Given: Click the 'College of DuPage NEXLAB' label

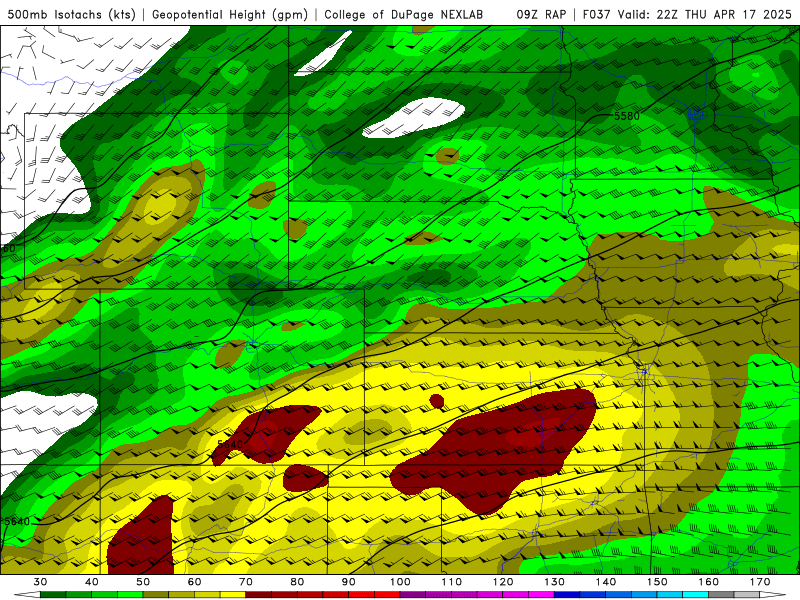Looking at the screenshot, I should tap(403, 14).
